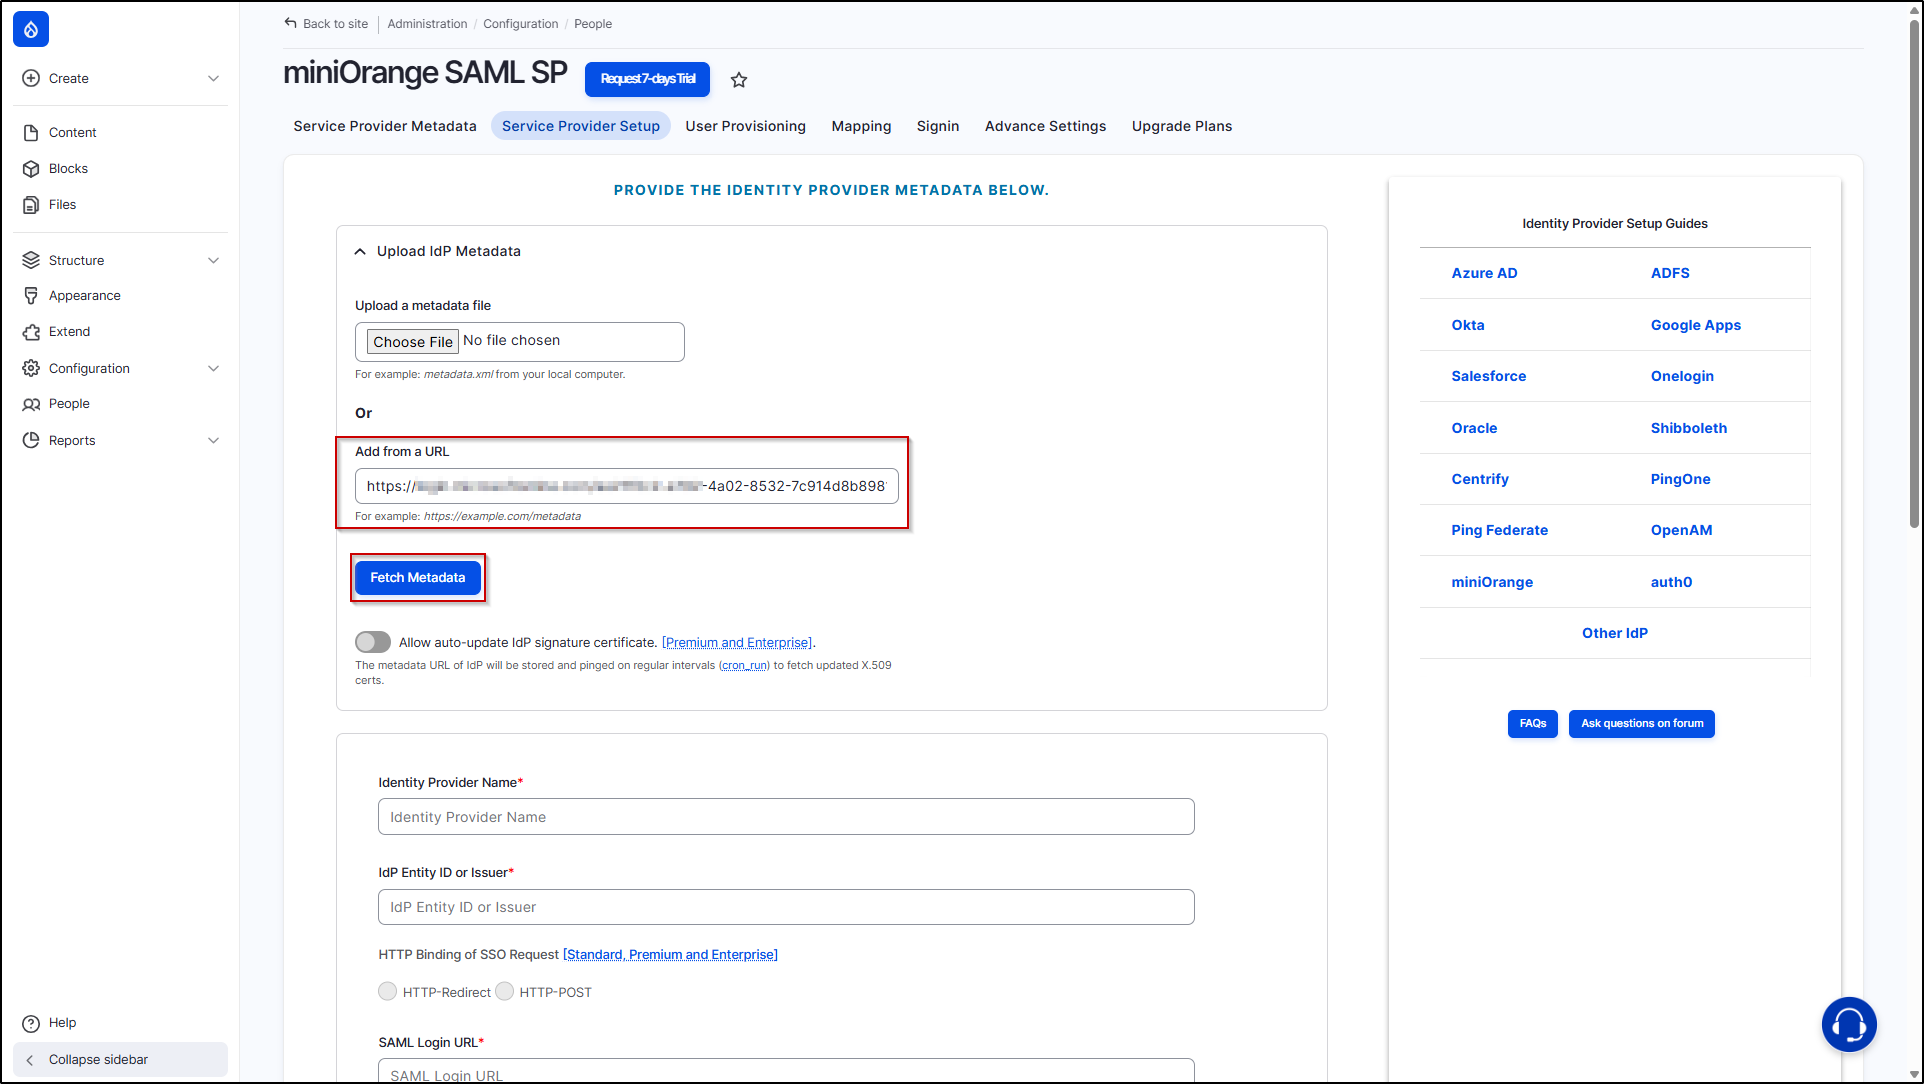The height and width of the screenshot is (1084, 1924).
Task: Open the support chat bubble
Action: coord(1849,1024)
